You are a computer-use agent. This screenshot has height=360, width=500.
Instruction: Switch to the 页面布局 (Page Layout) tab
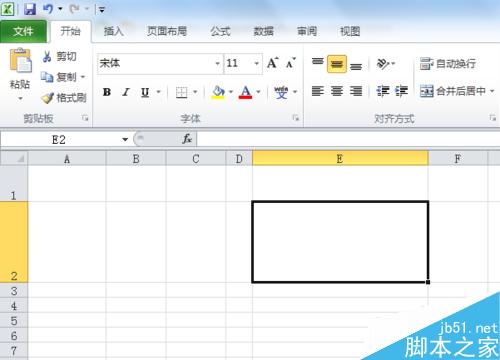(x=167, y=31)
